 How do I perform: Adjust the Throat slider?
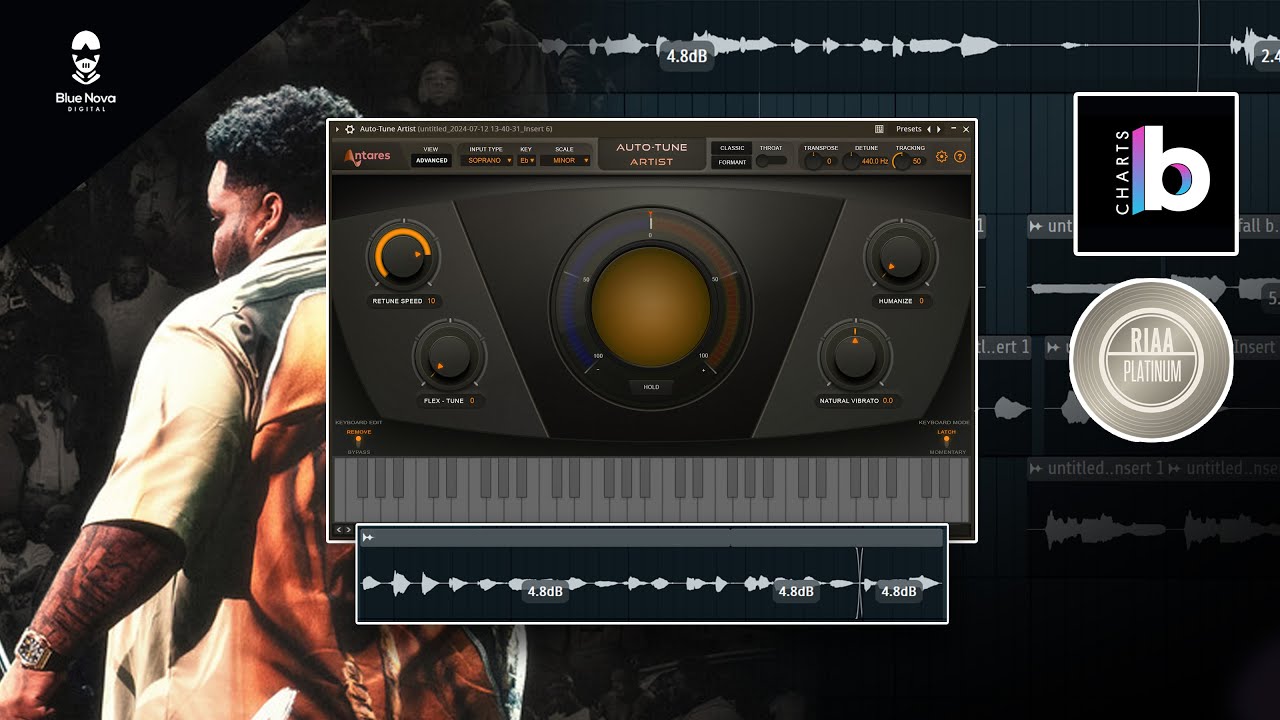771,161
